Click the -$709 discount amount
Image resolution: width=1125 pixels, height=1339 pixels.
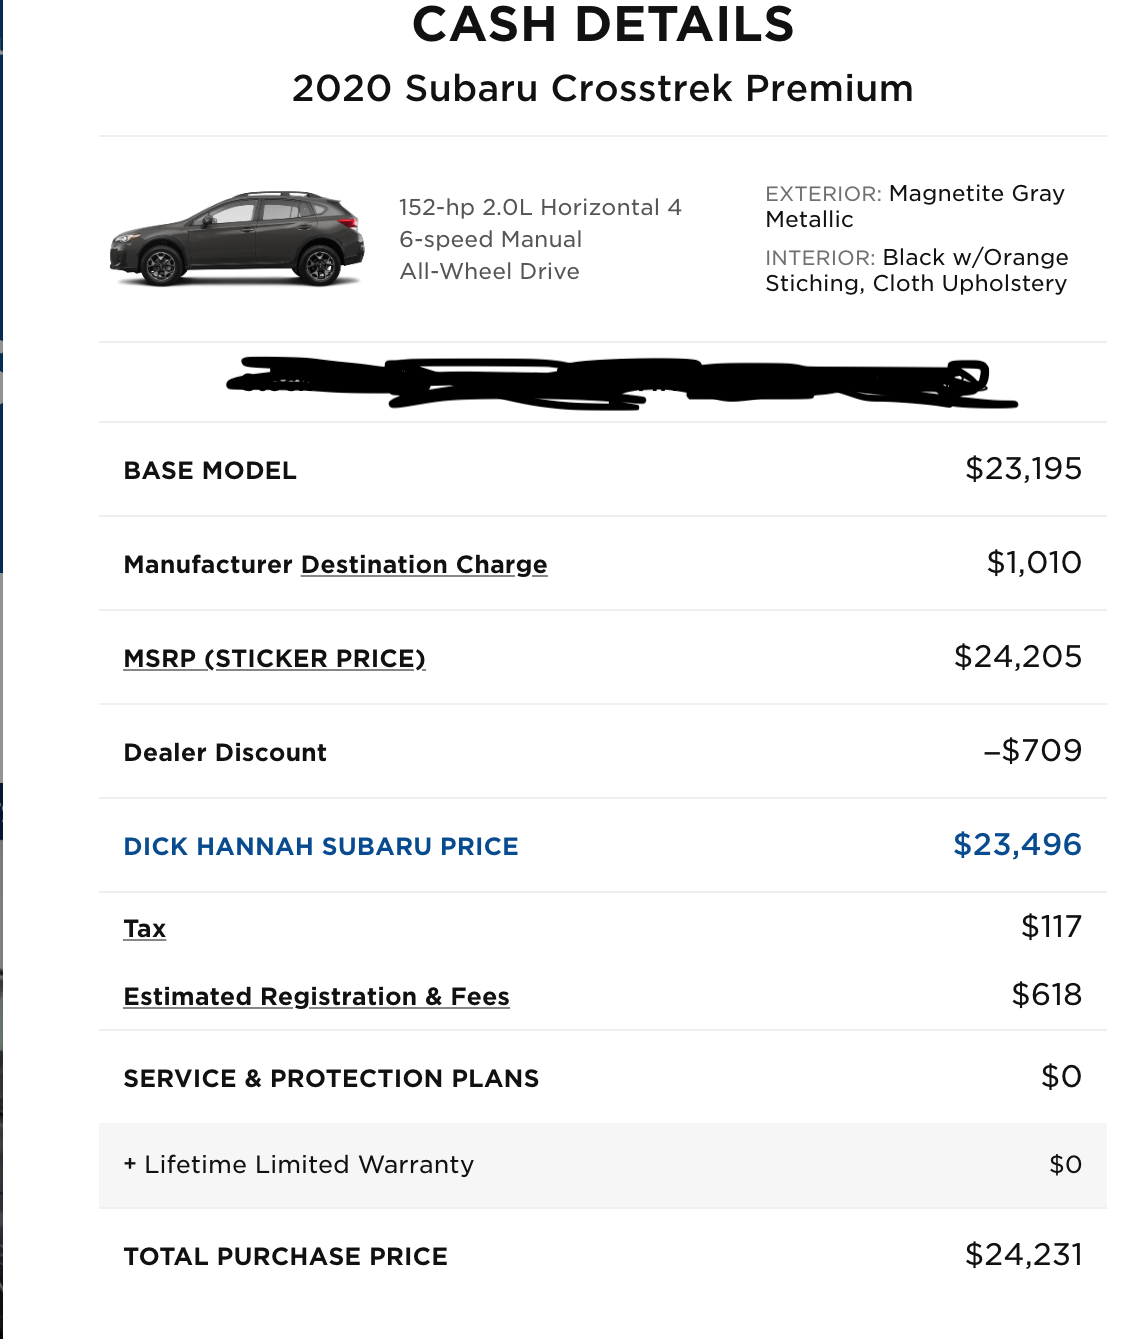tap(1032, 751)
